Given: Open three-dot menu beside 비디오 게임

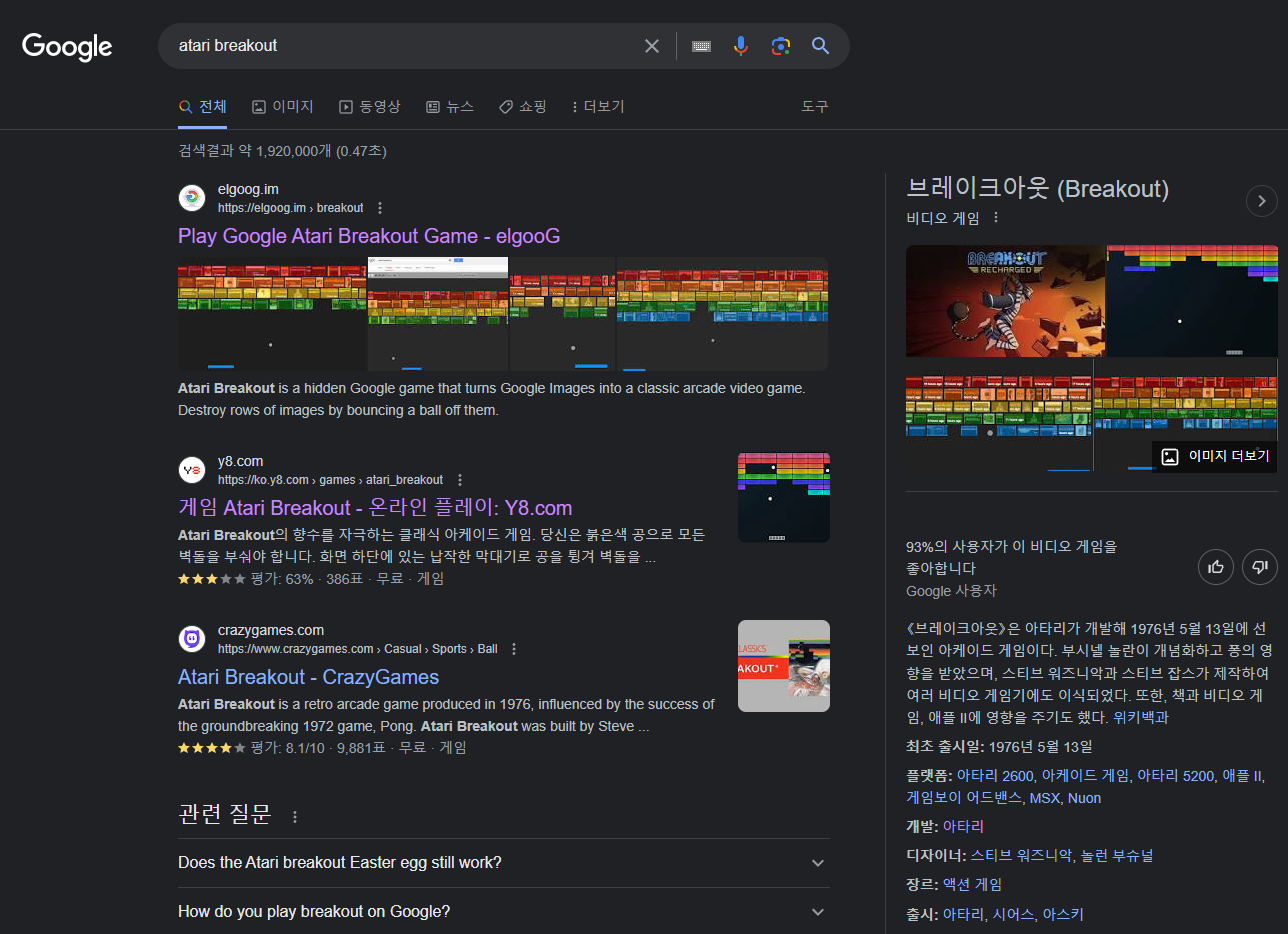Looking at the screenshot, I should pyautogui.click(x=996, y=218).
